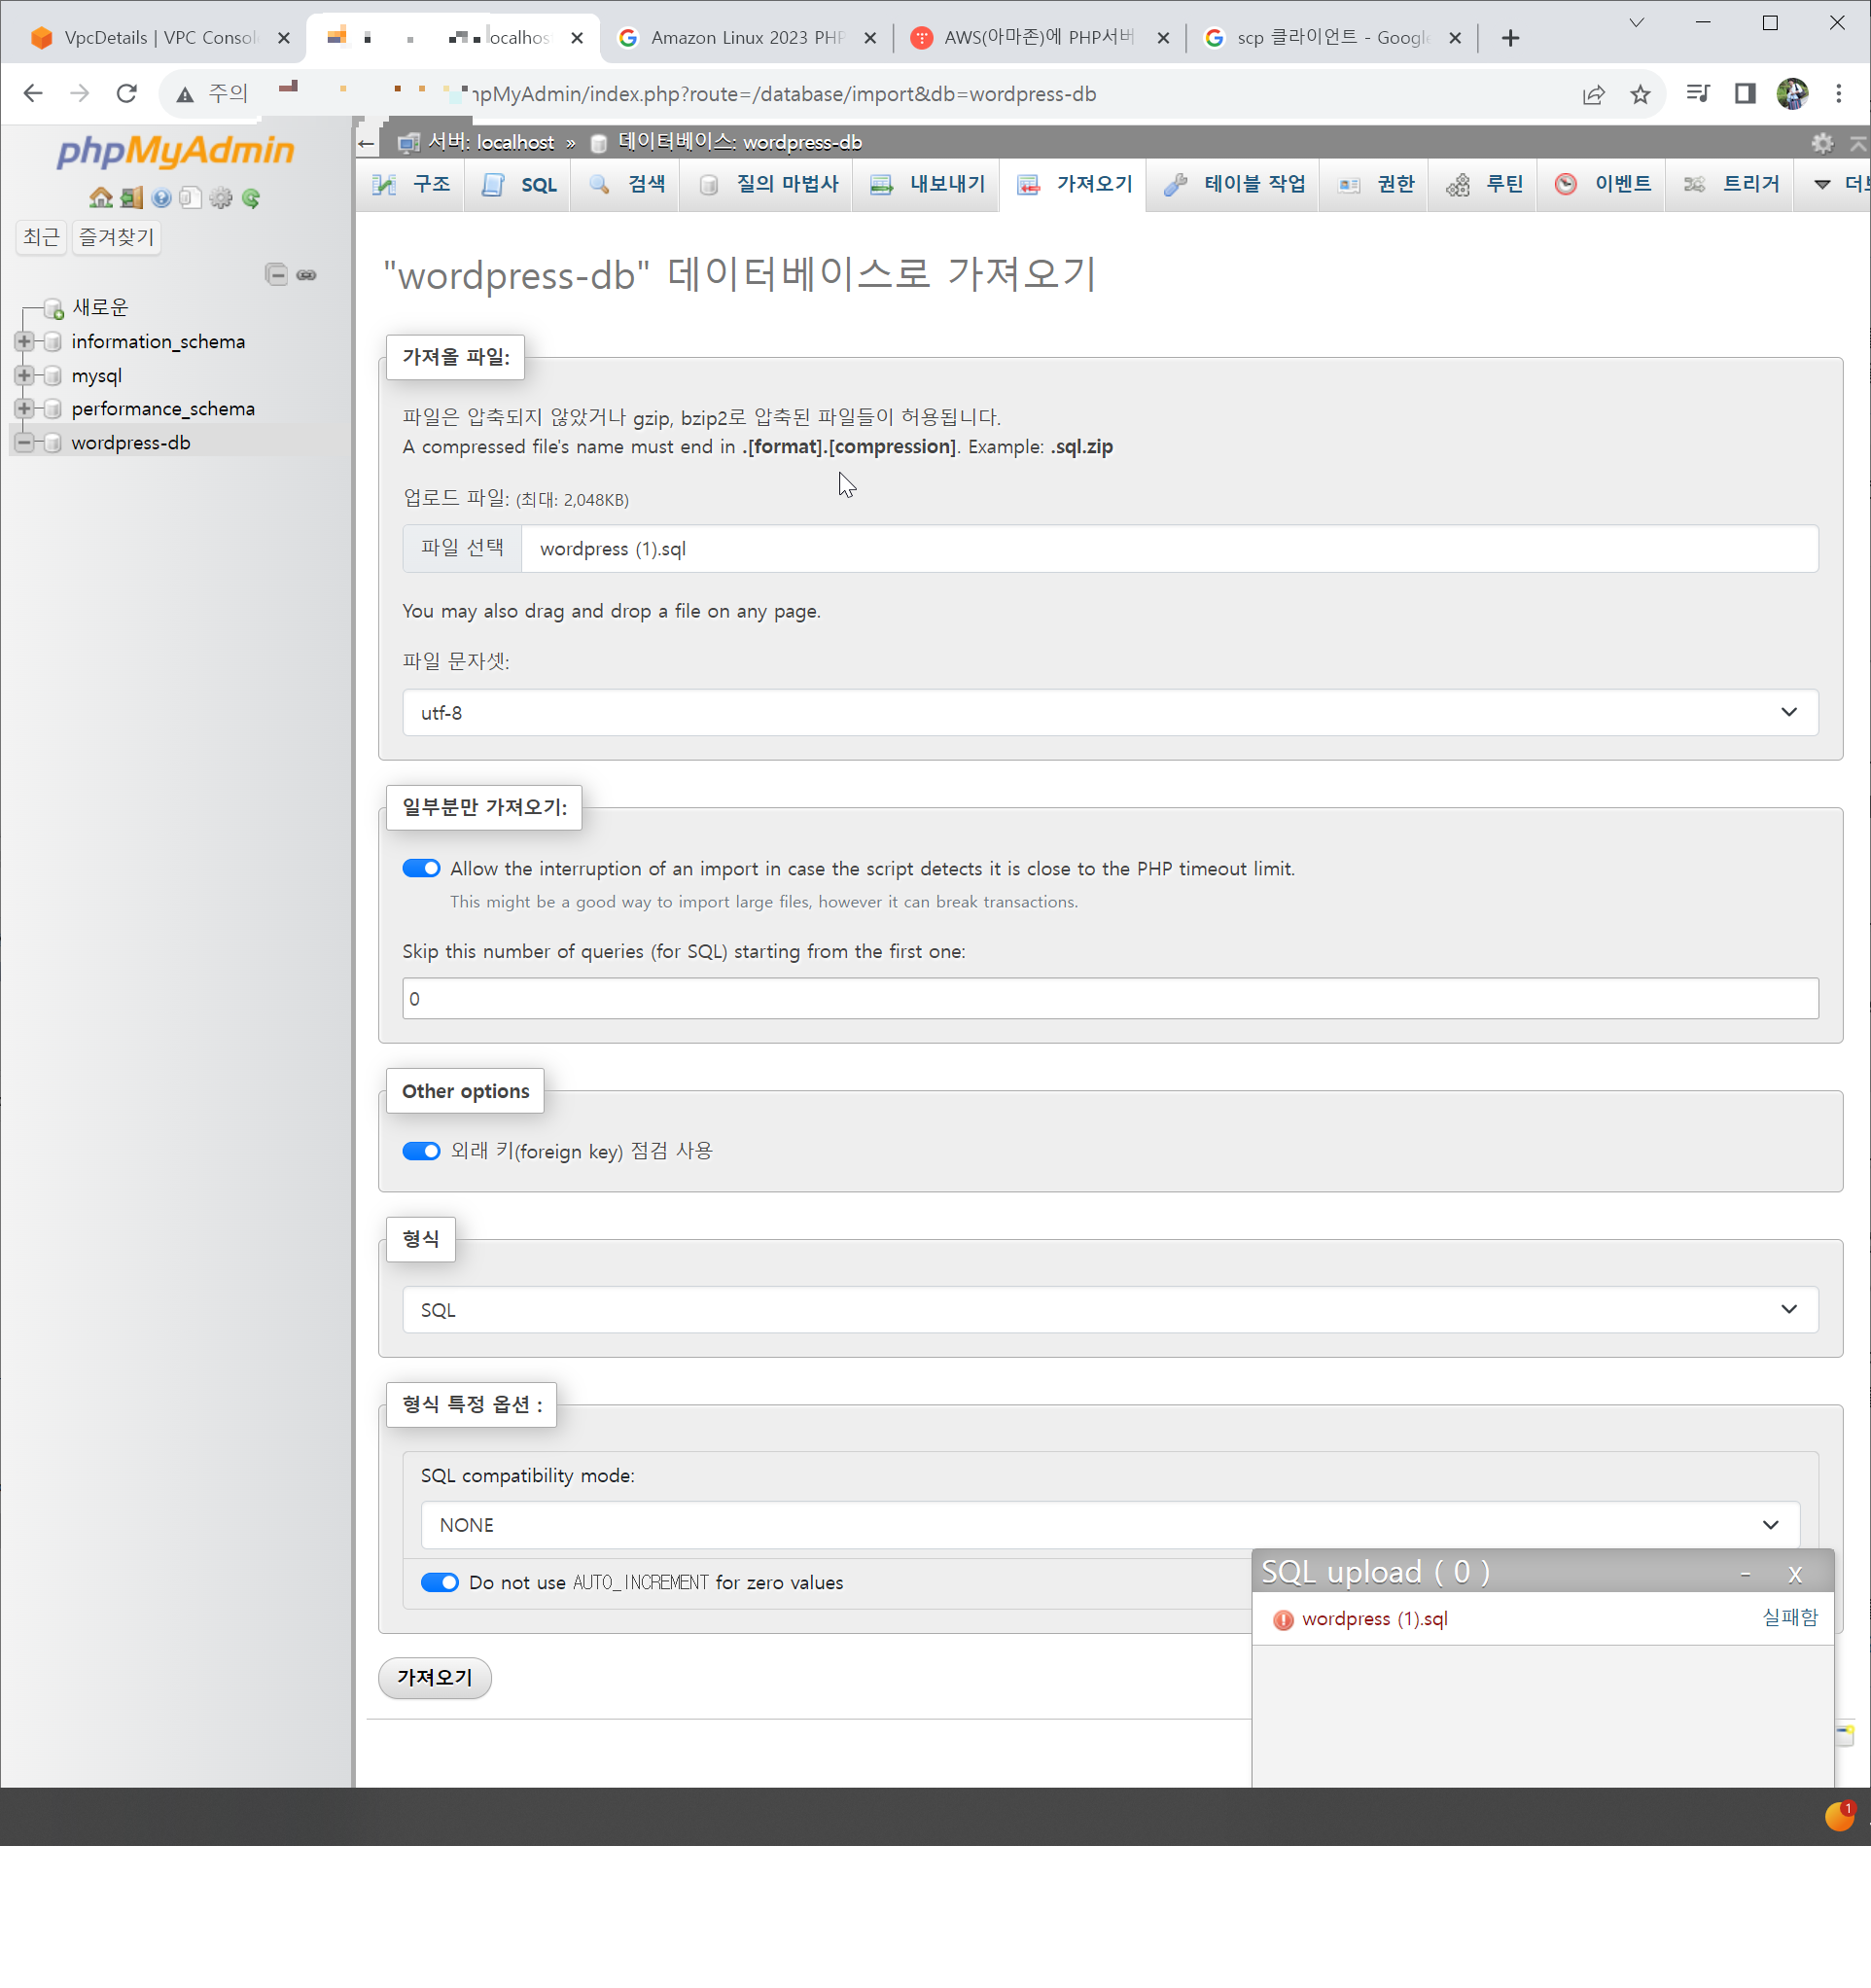Hide navigation panel left arrow

coord(366,143)
